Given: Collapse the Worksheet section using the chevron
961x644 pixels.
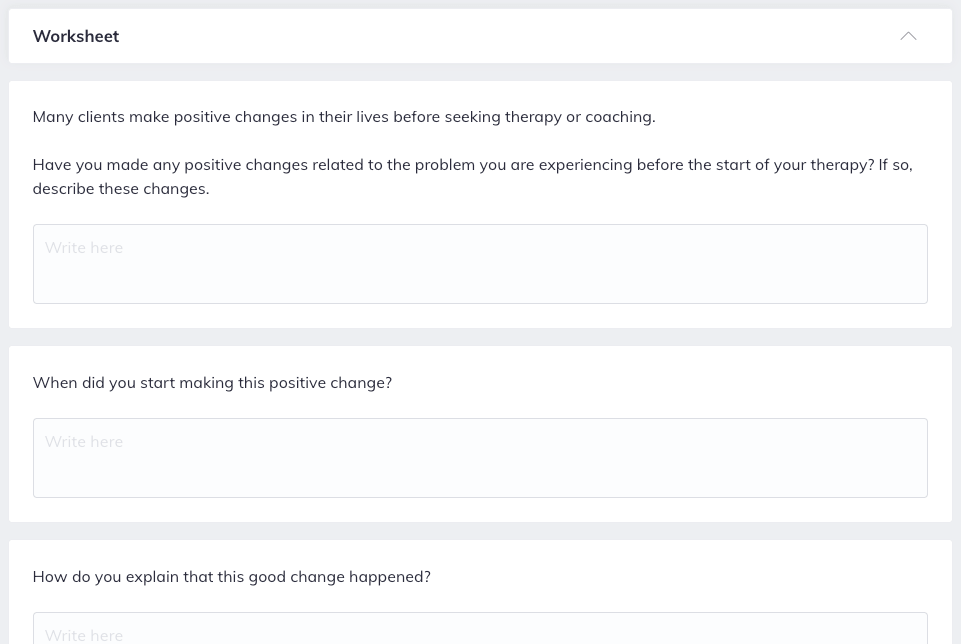Looking at the screenshot, I should [908, 36].
